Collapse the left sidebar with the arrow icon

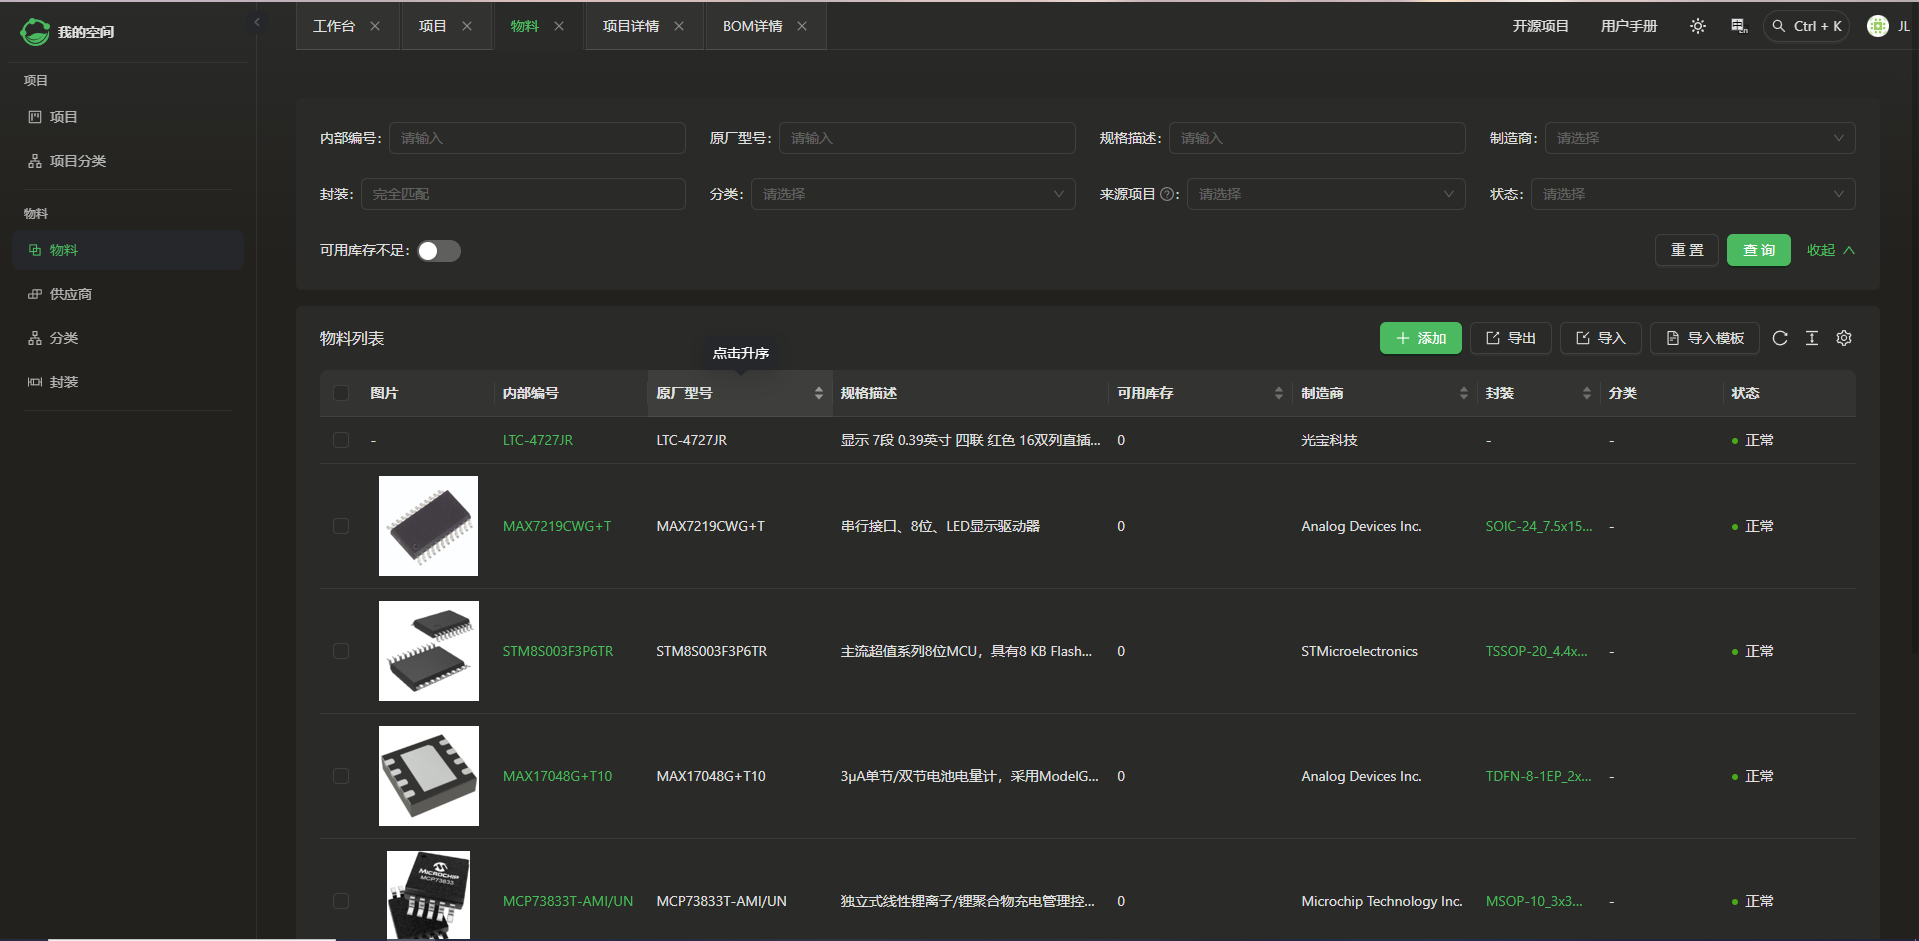257,22
